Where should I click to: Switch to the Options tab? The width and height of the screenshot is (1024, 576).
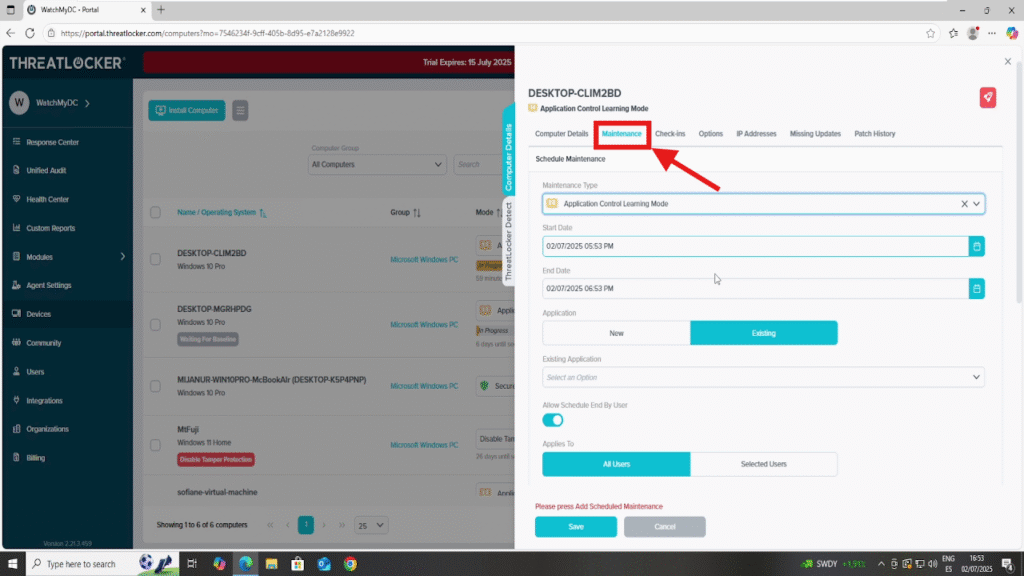click(711, 134)
